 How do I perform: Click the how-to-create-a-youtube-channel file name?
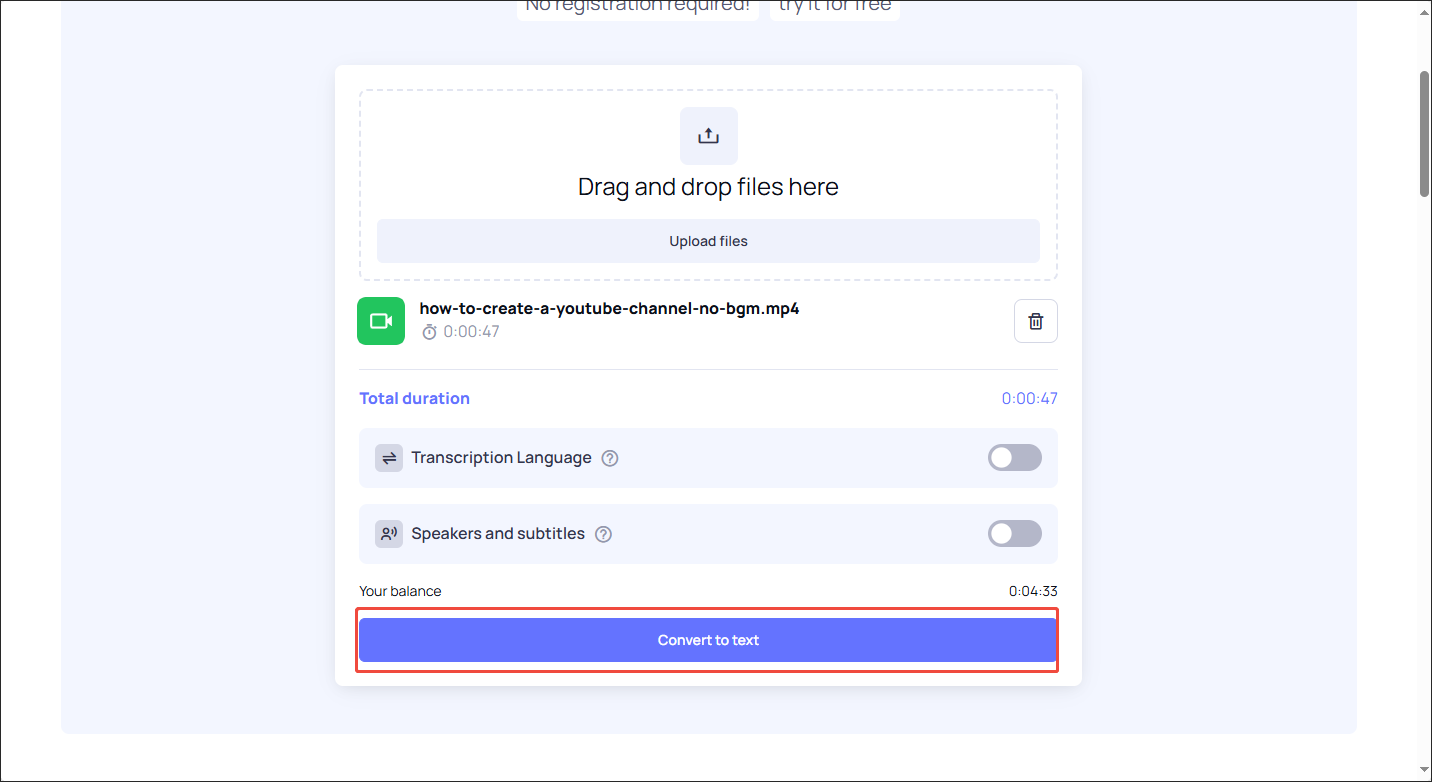[x=609, y=308]
